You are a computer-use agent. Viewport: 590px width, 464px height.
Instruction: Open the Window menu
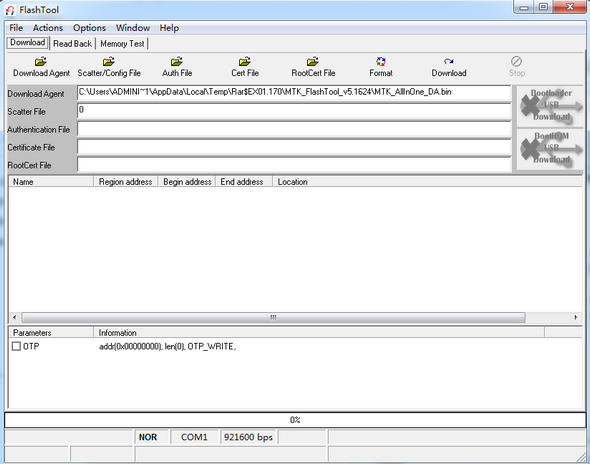[133, 28]
